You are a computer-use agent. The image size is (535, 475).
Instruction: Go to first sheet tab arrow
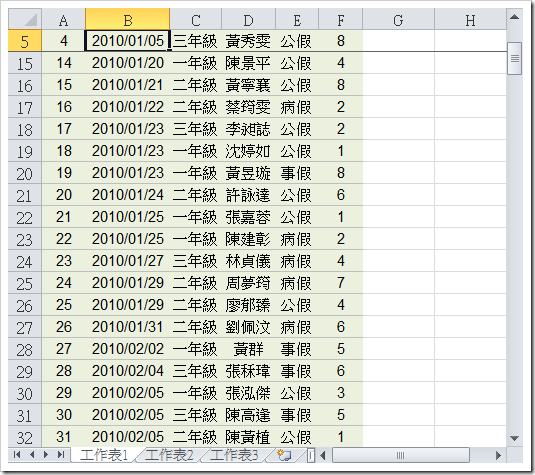pyautogui.click(x=17, y=455)
